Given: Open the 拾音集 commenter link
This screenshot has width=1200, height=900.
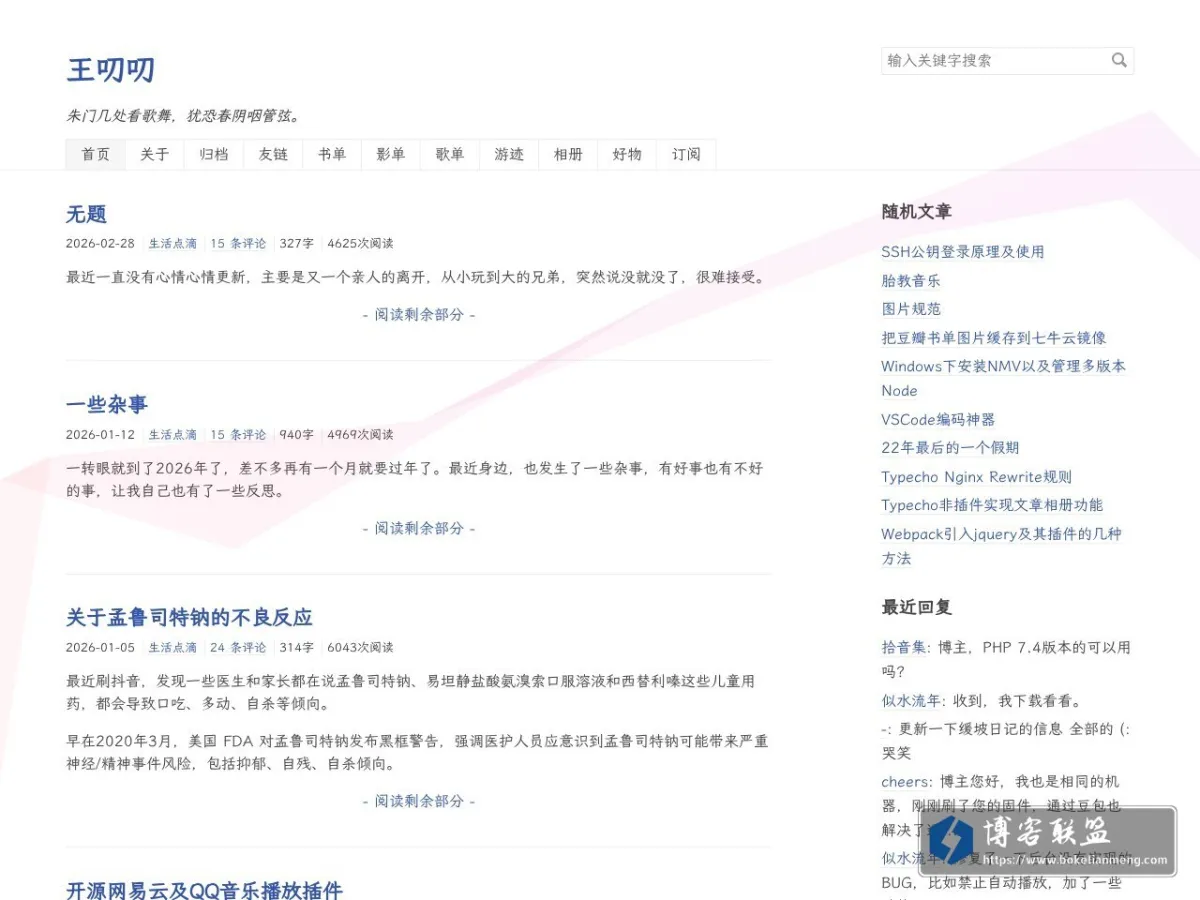Looking at the screenshot, I should pos(906,648).
